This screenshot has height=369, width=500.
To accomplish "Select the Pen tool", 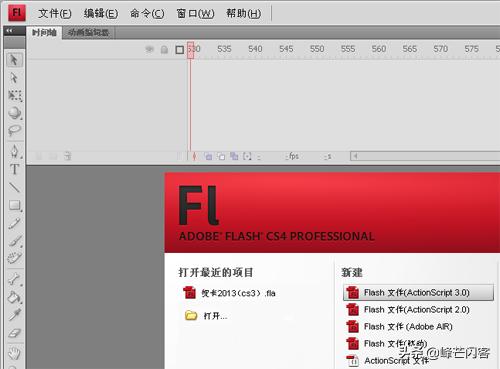I will [x=15, y=151].
